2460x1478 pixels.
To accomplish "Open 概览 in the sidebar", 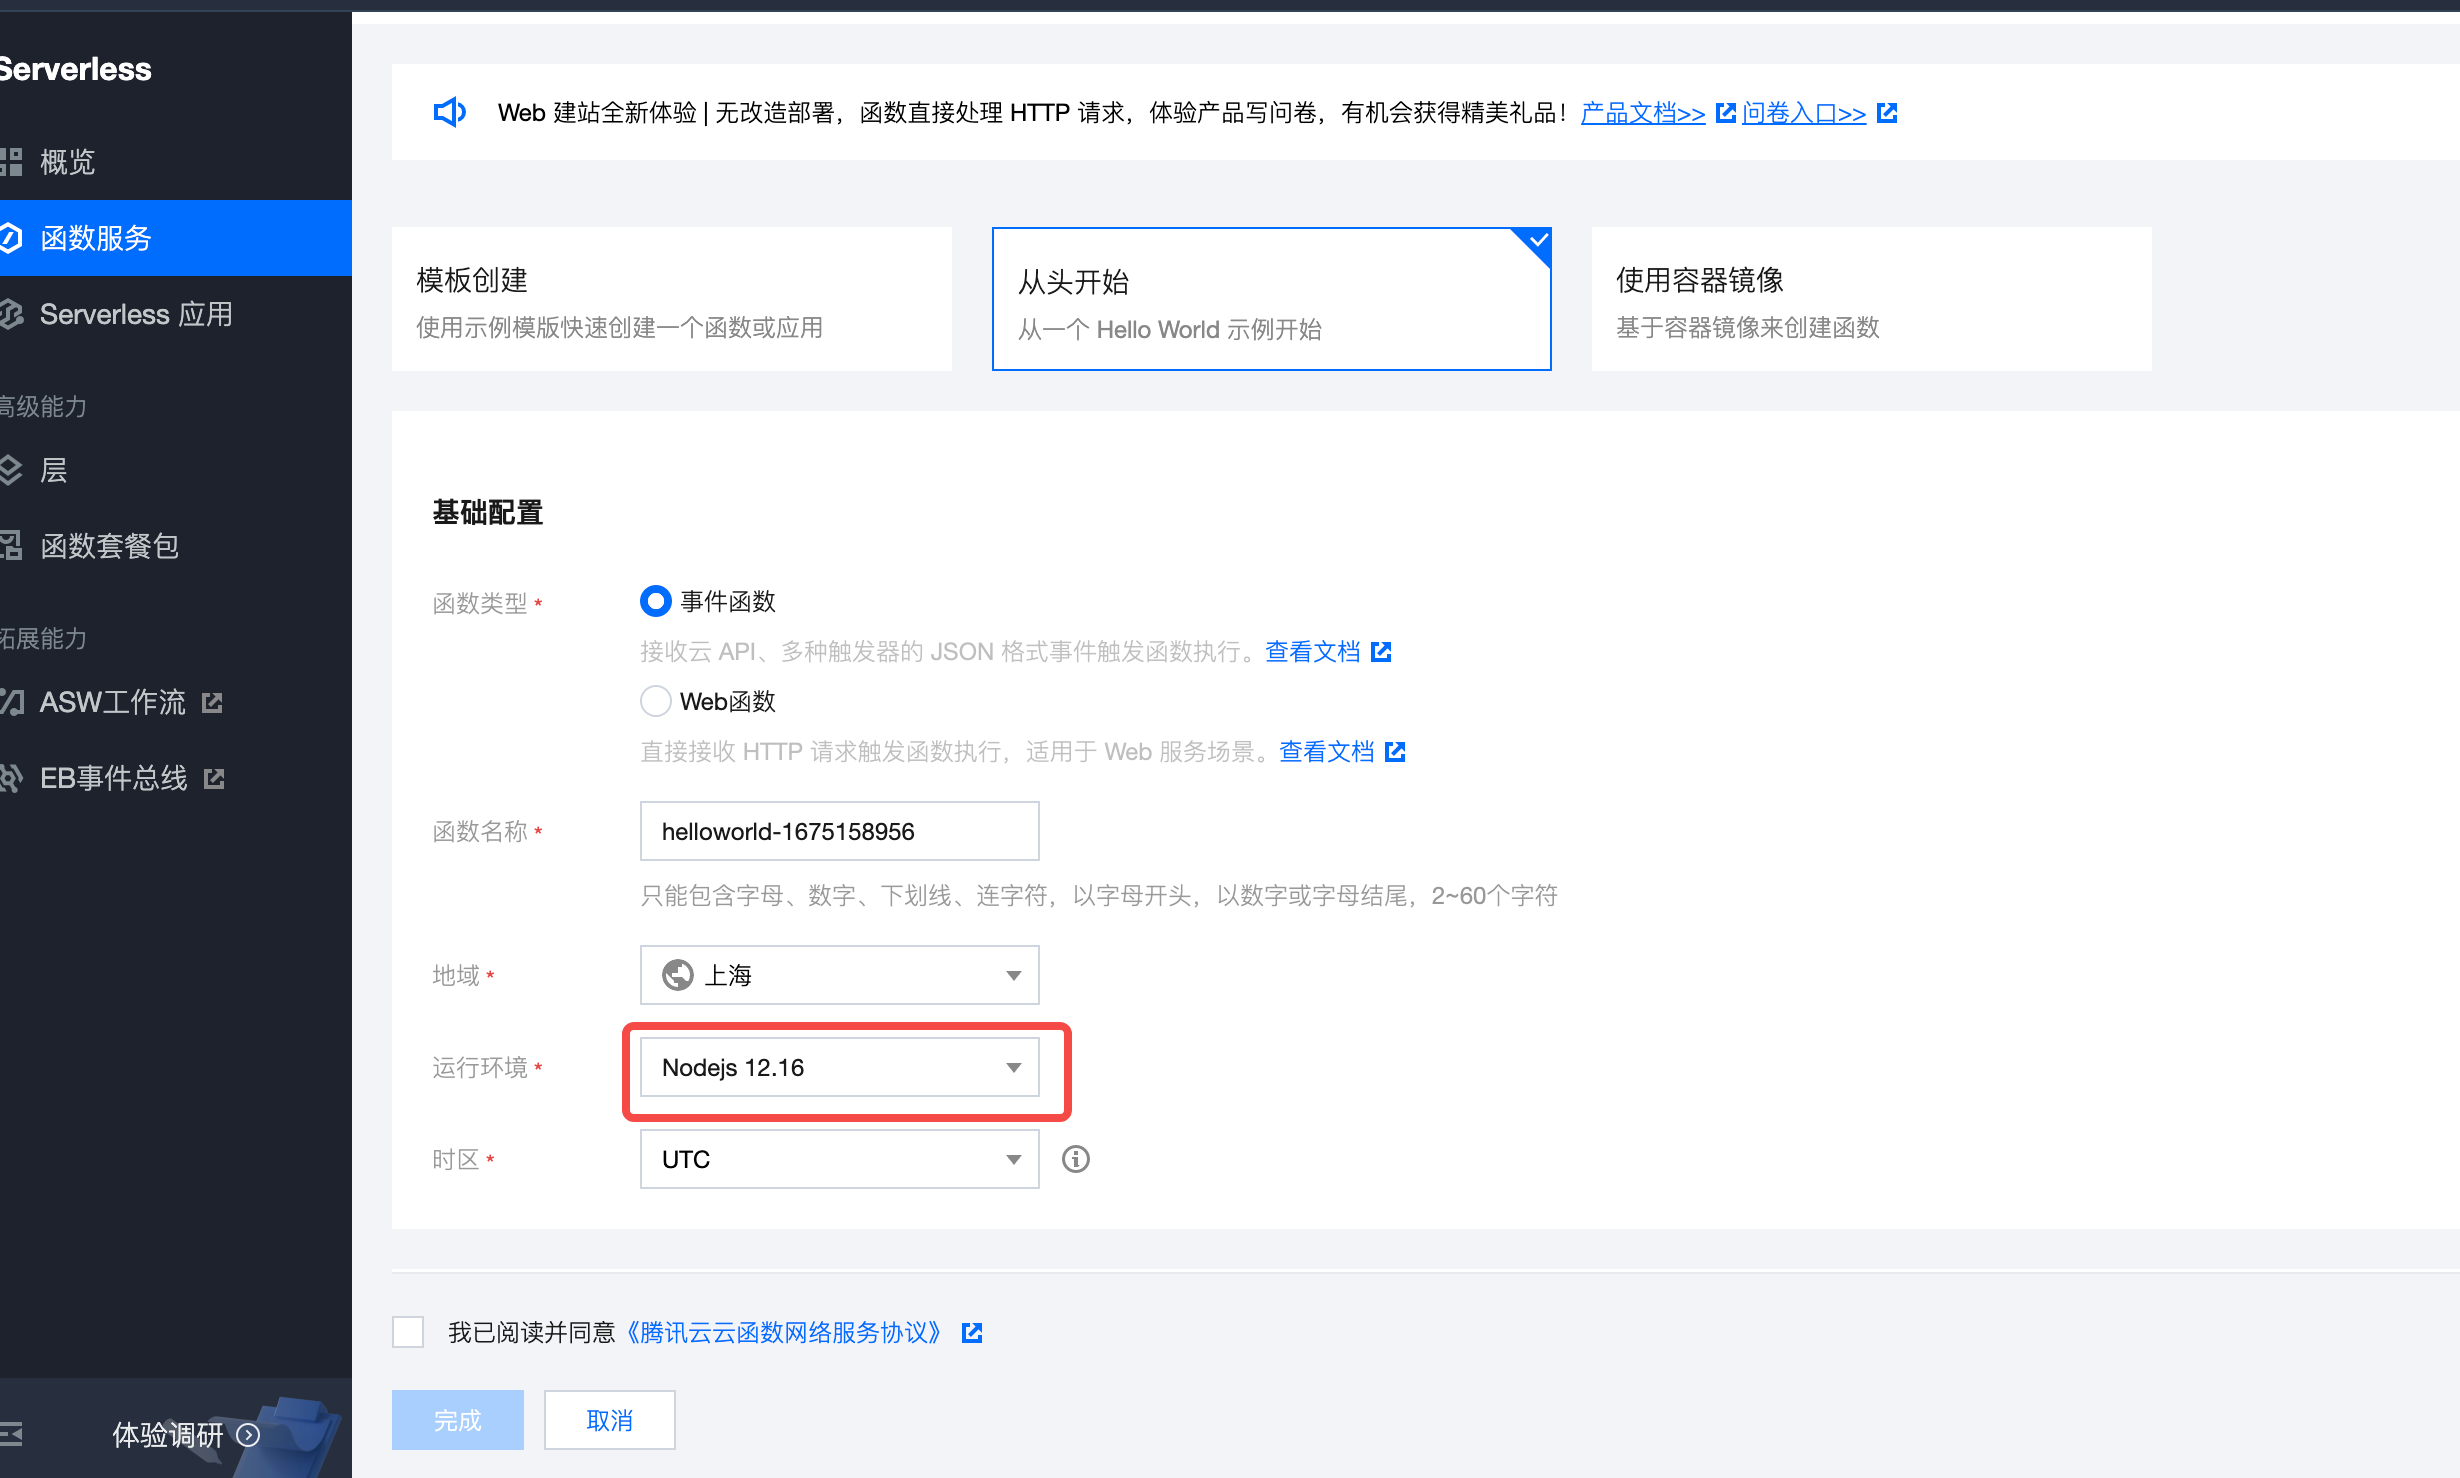I will [x=67, y=162].
